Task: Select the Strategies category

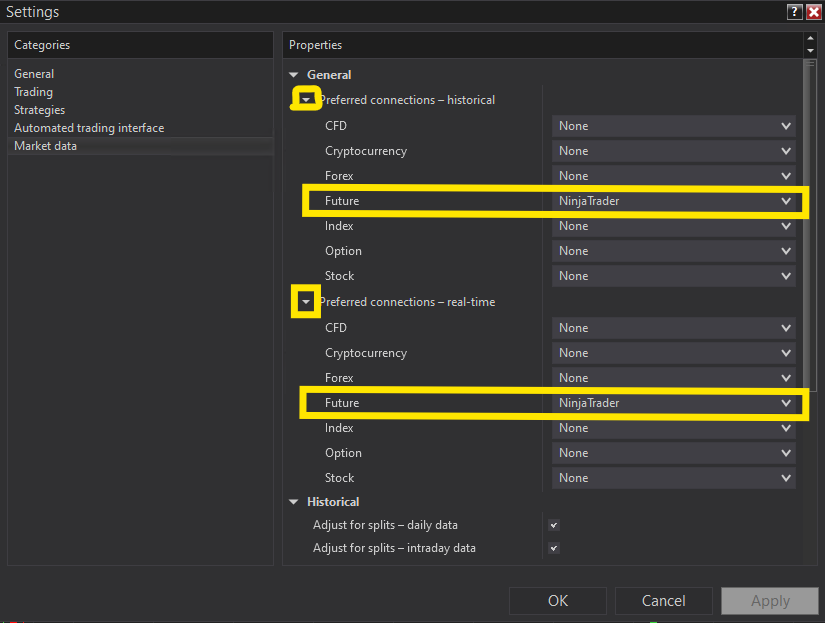Action: 38,109
